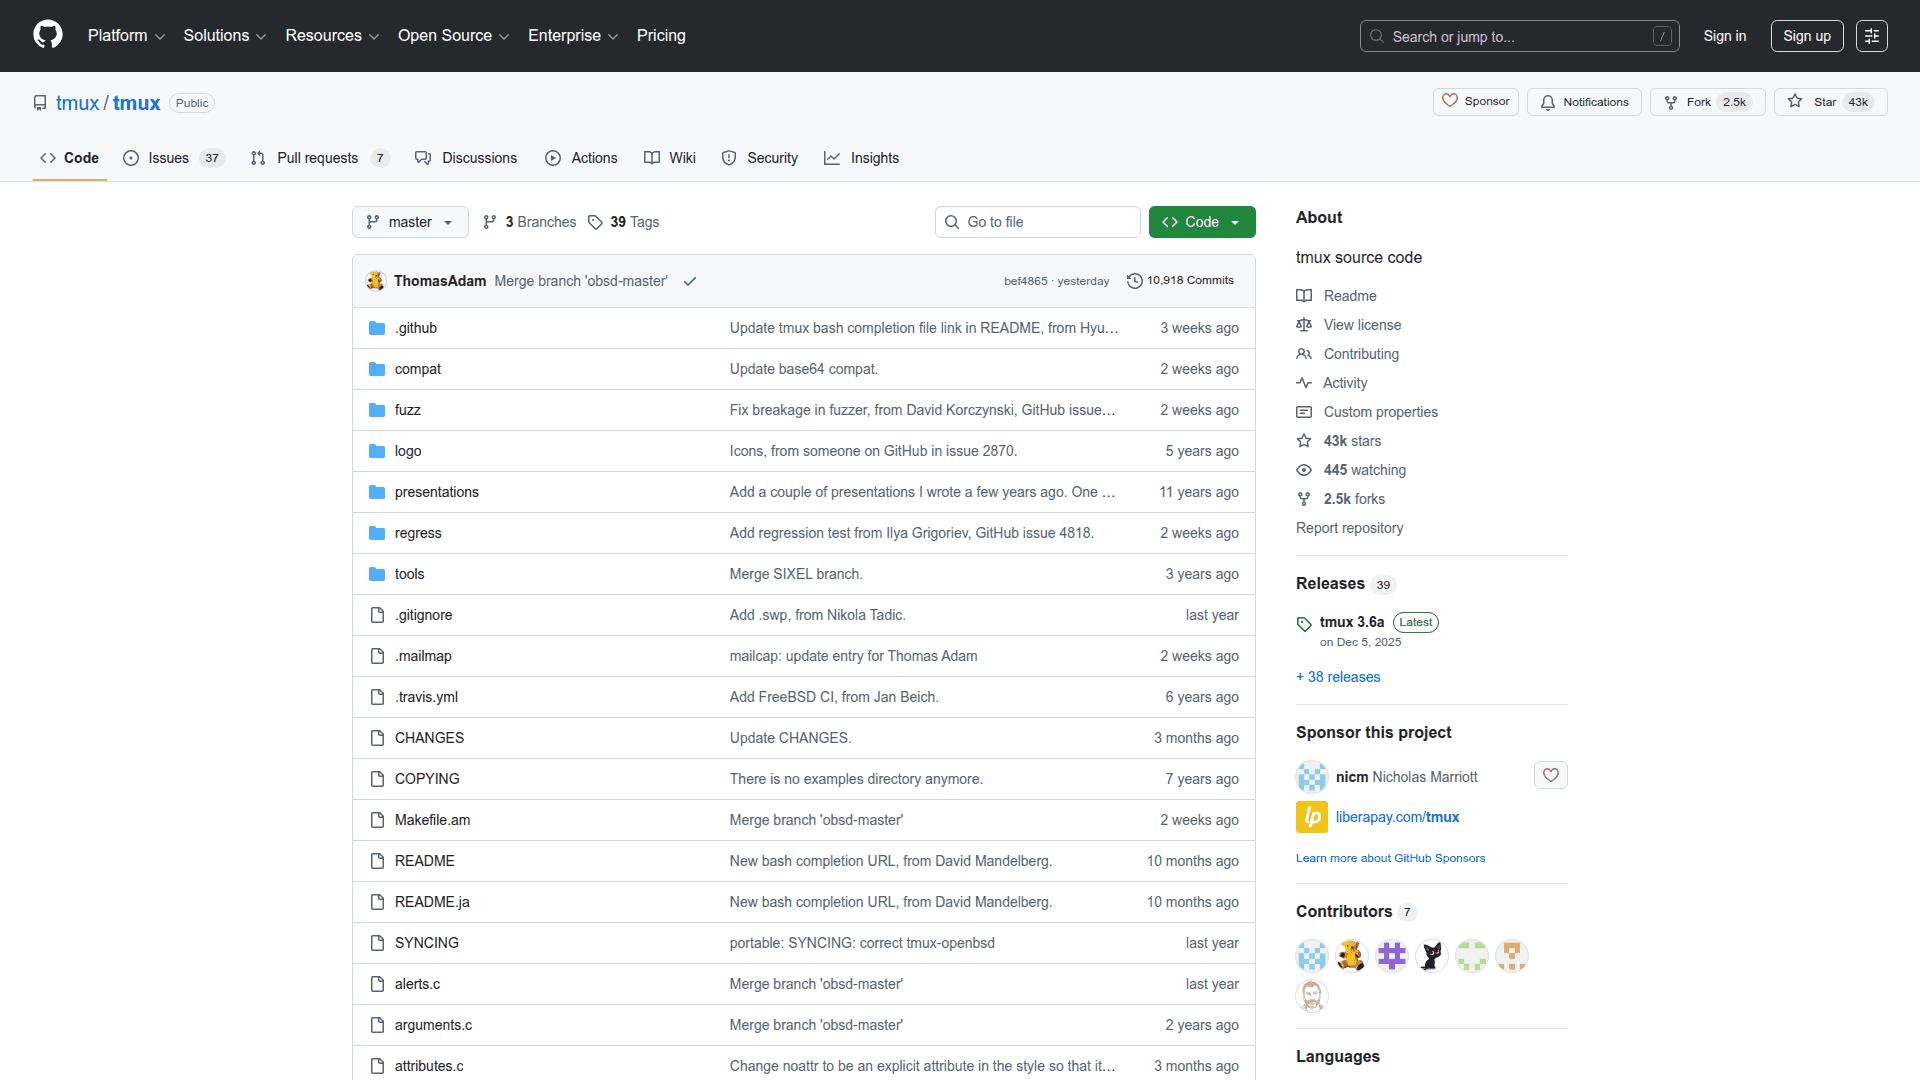Click the fuzz folder icon
Viewport: 1920px width, 1080px height.
377,410
